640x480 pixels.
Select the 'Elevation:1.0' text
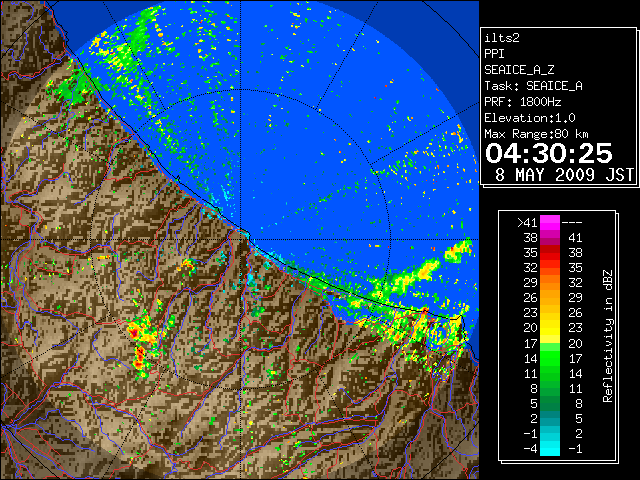click(529, 118)
